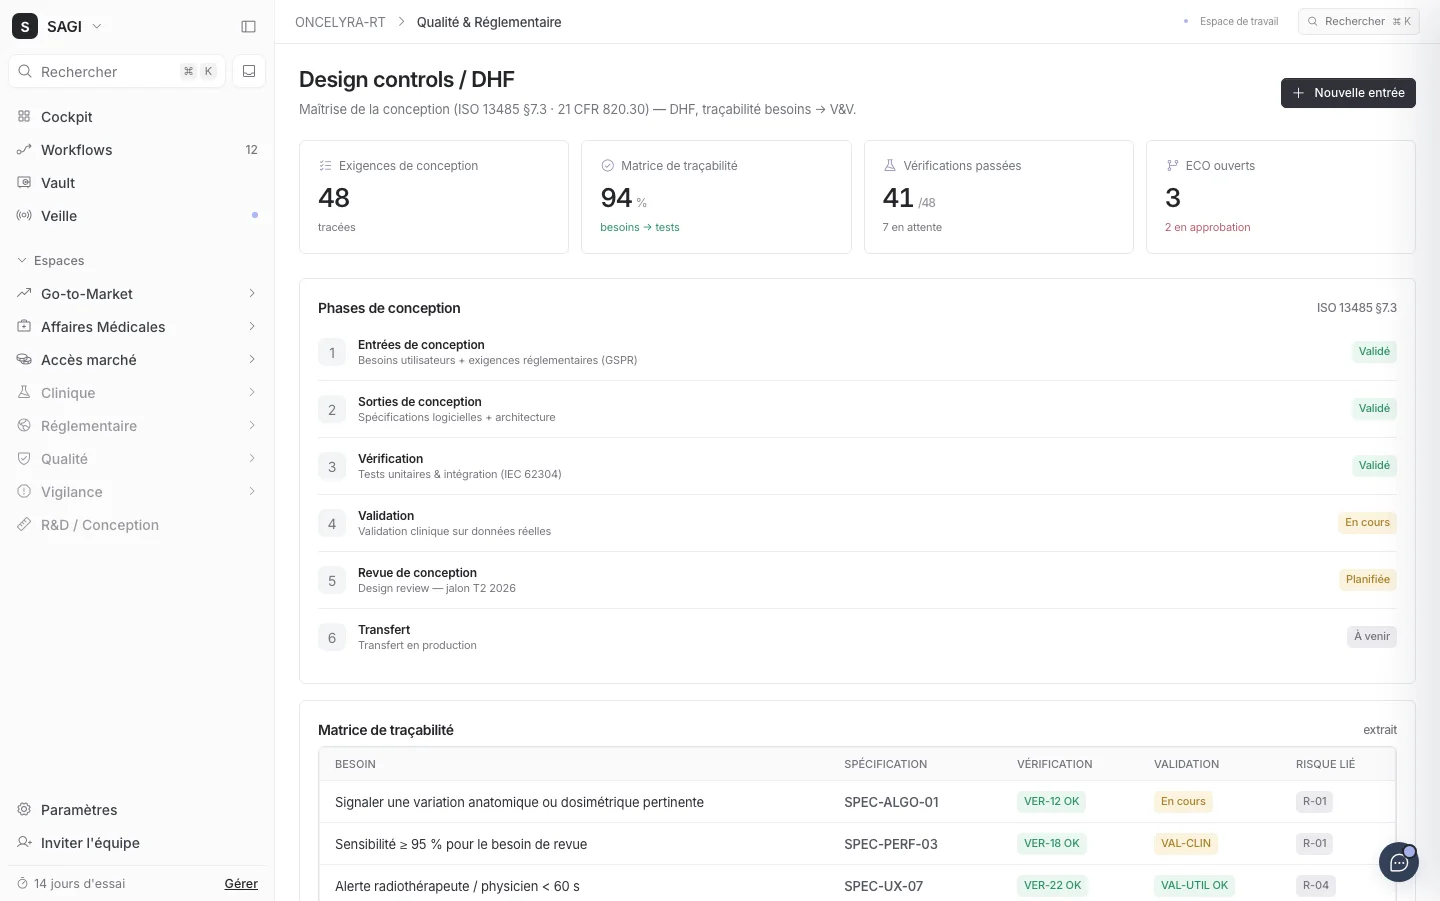Click the Vigilance alert icon

[x=24, y=491]
